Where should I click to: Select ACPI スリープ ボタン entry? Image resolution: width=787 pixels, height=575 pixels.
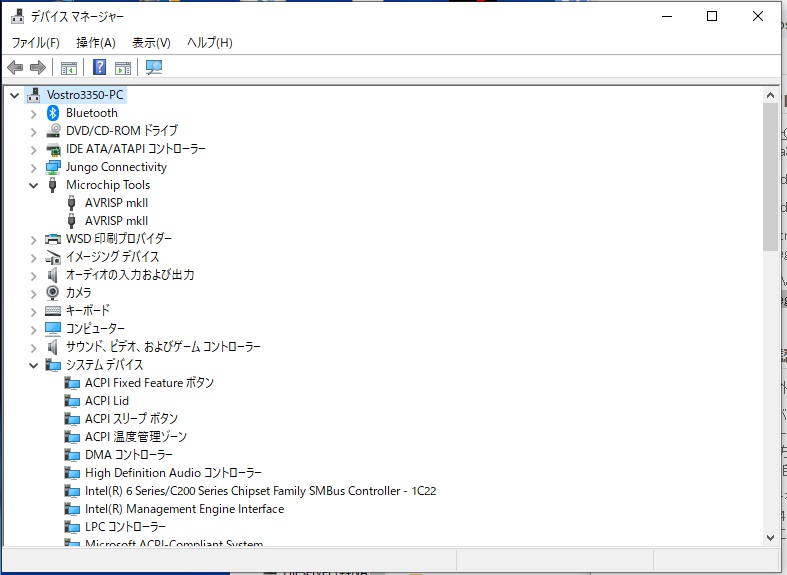132,419
